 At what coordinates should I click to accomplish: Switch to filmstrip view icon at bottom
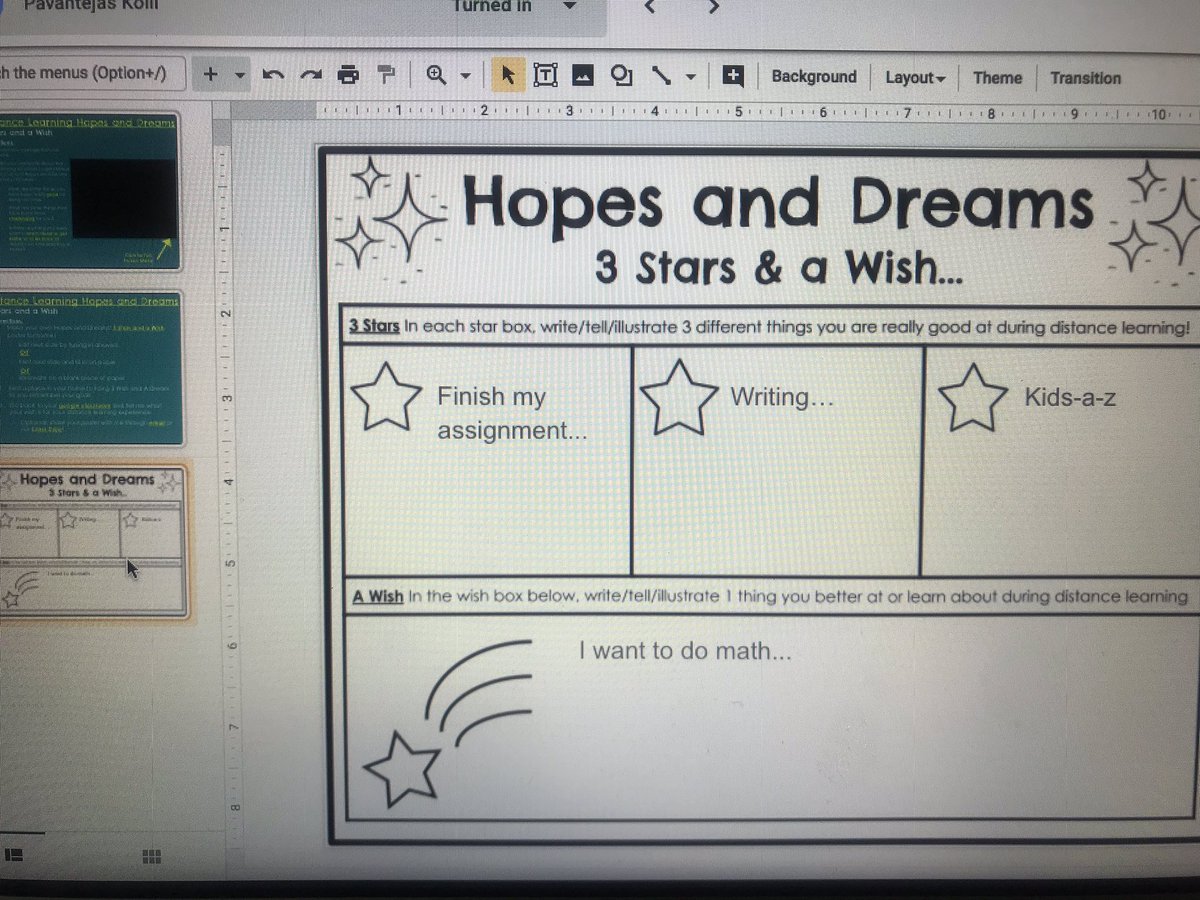[14, 855]
